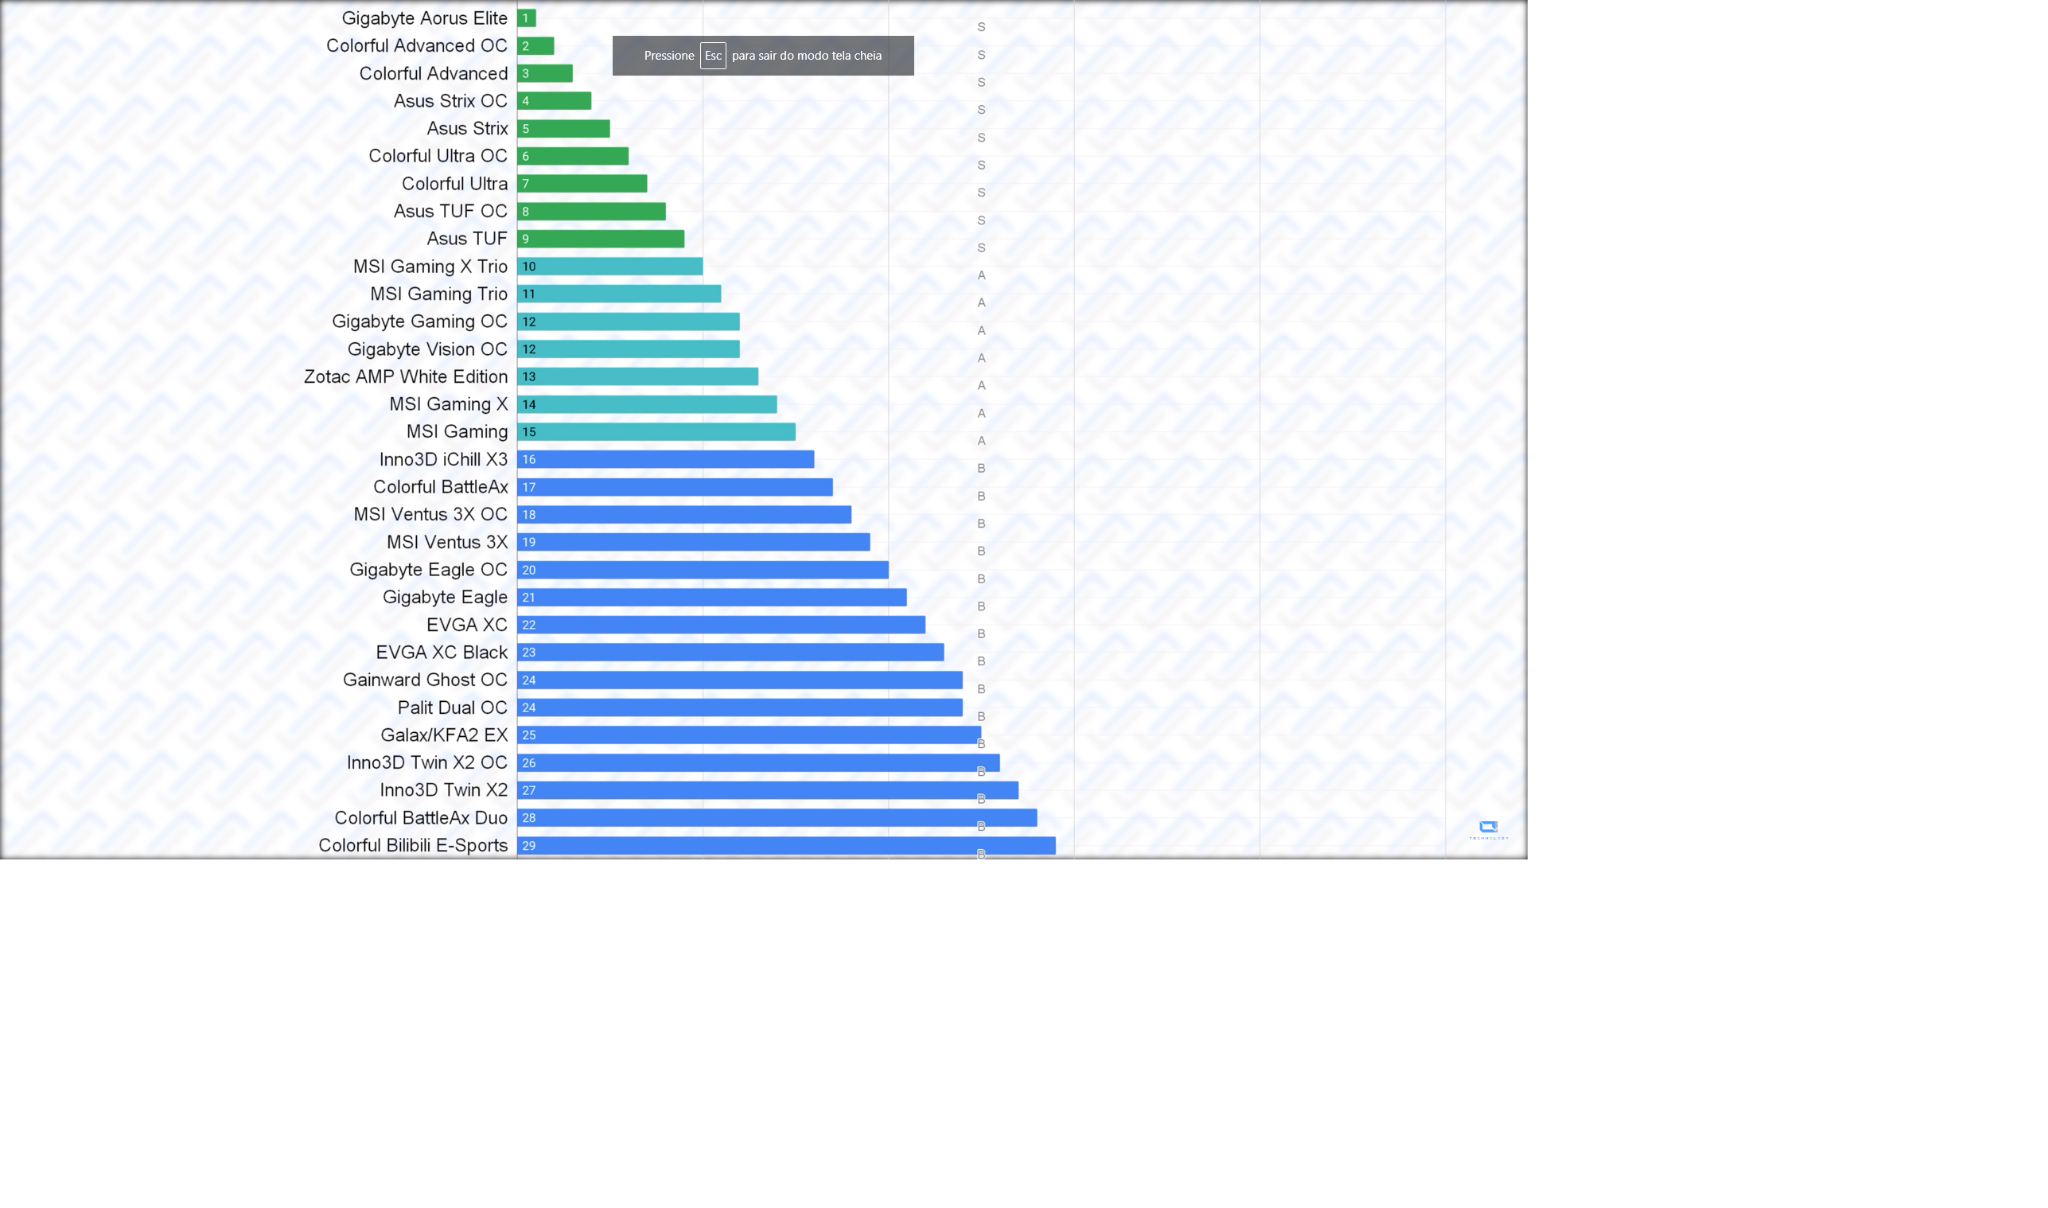2048x1208 pixels.
Task: Click the green bar ranked 5
Action: 564,129
